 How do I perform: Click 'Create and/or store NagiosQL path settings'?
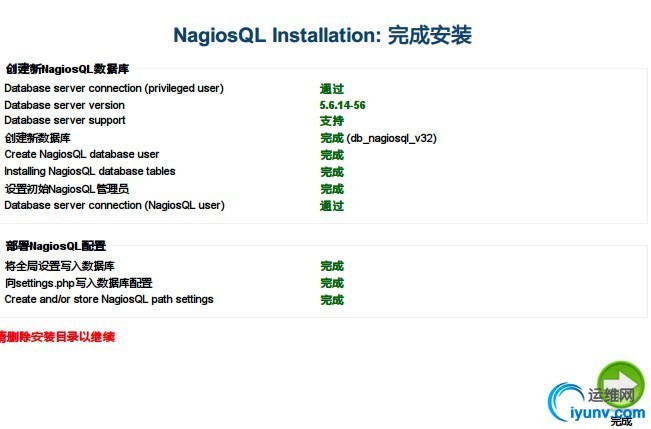pyautogui.click(x=109, y=299)
